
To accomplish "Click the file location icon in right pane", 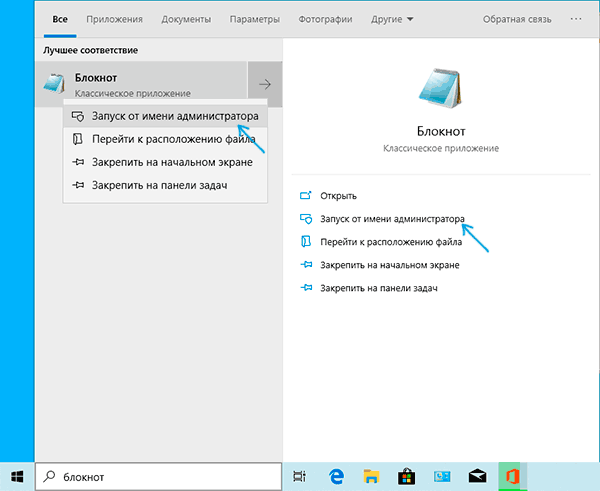I will pos(306,241).
